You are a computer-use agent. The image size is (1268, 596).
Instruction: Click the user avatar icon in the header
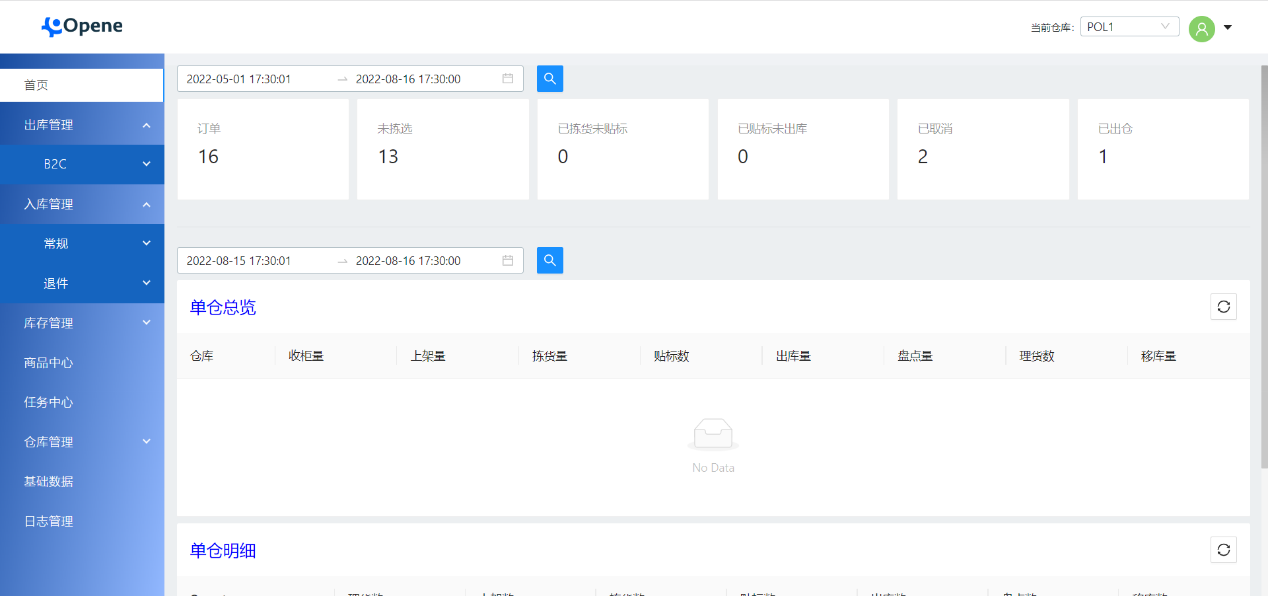click(1201, 28)
